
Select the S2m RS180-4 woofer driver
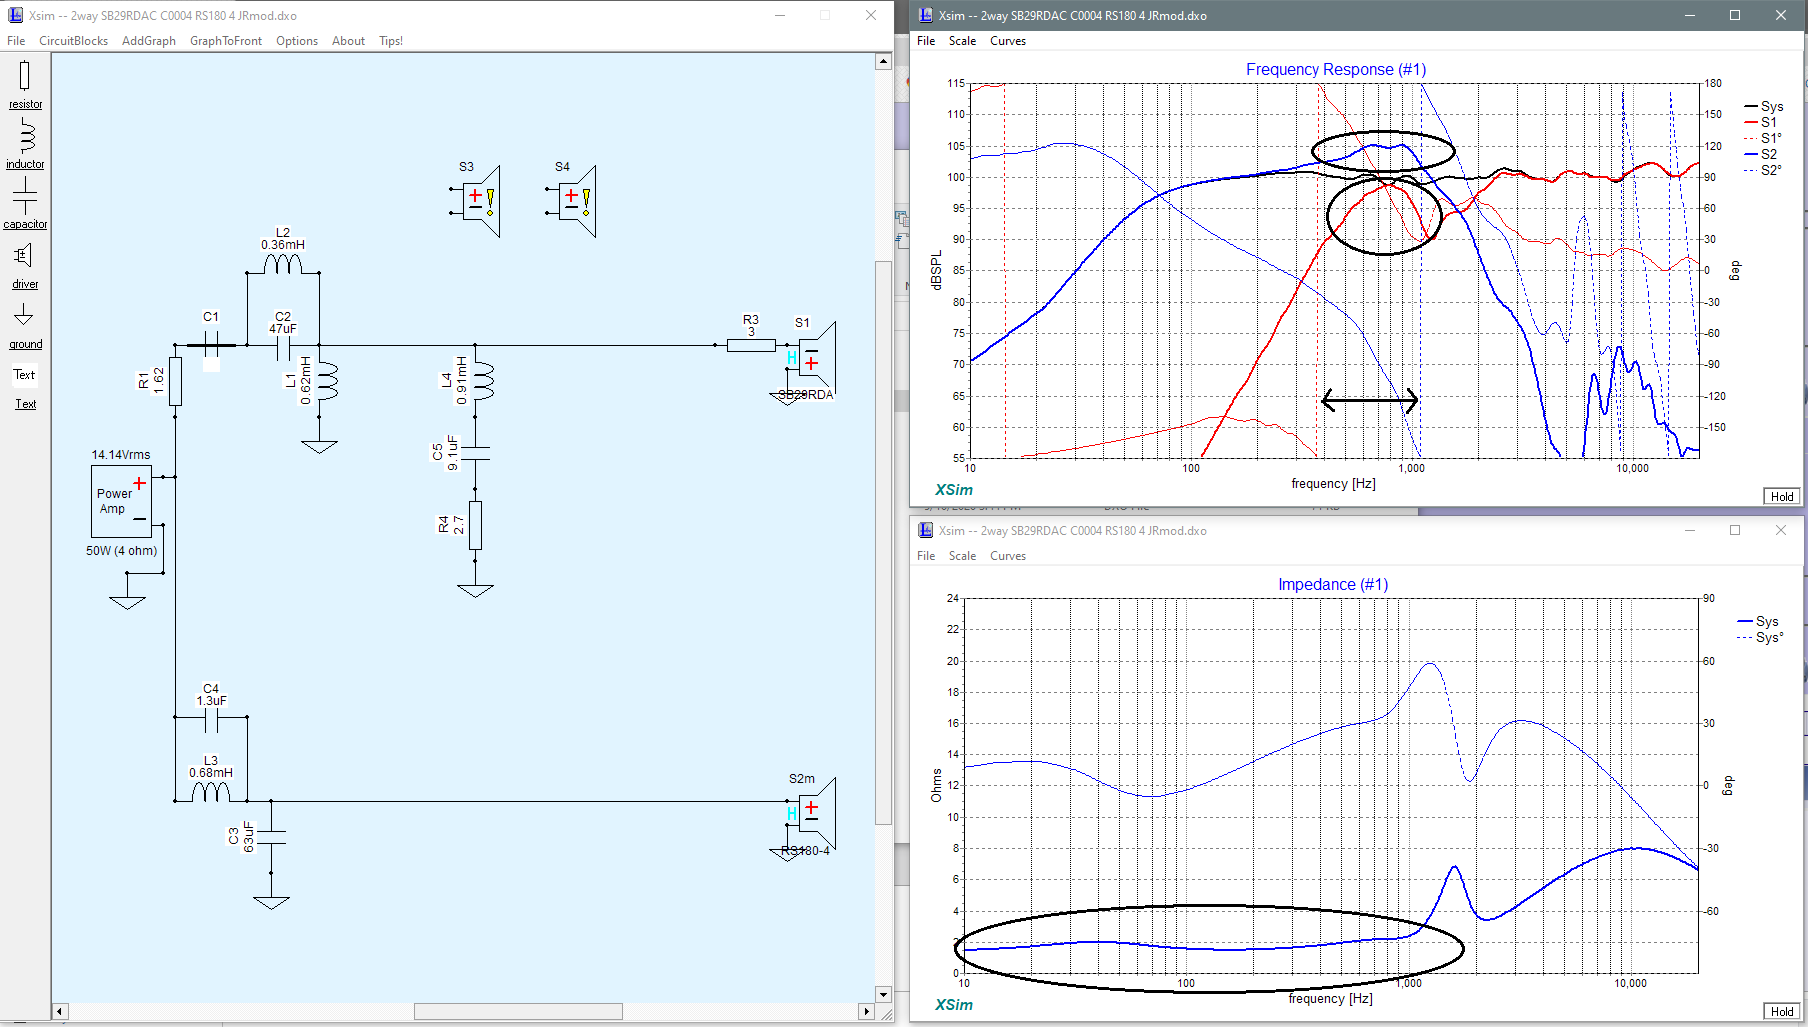coord(810,816)
